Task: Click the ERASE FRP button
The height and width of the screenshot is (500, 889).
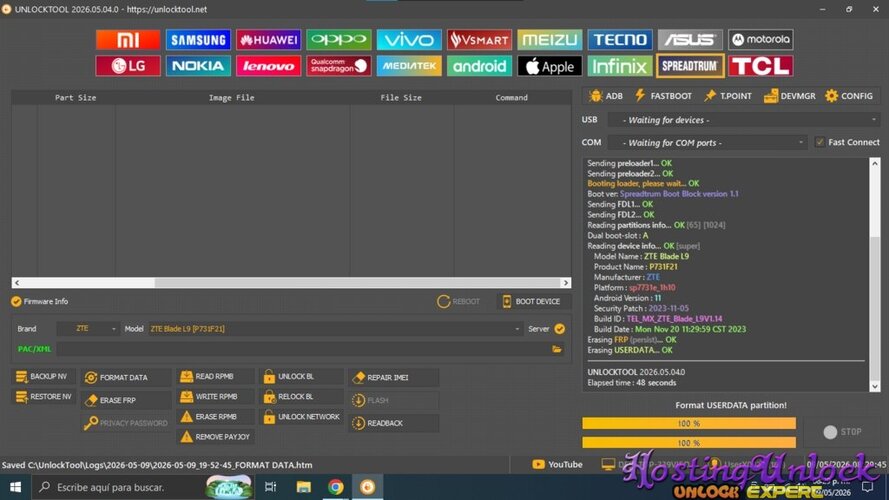Action: click(x=126, y=400)
